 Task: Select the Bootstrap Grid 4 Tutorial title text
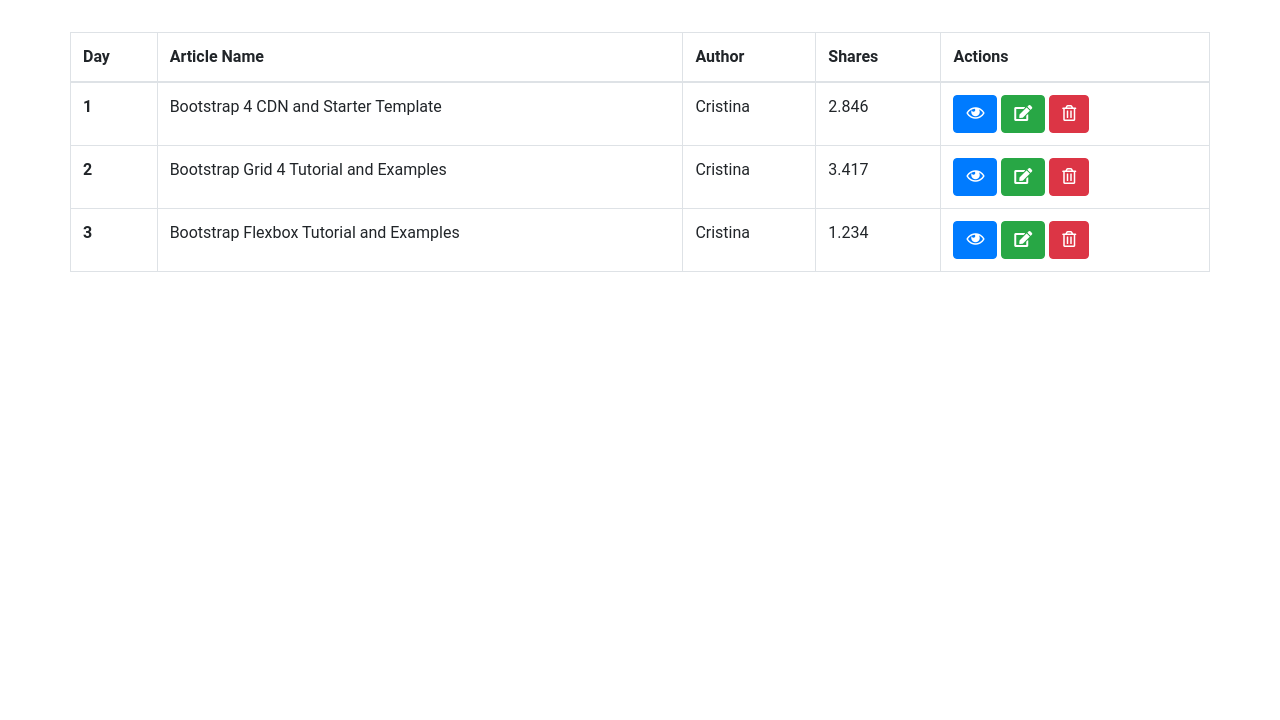pyautogui.click(x=308, y=170)
